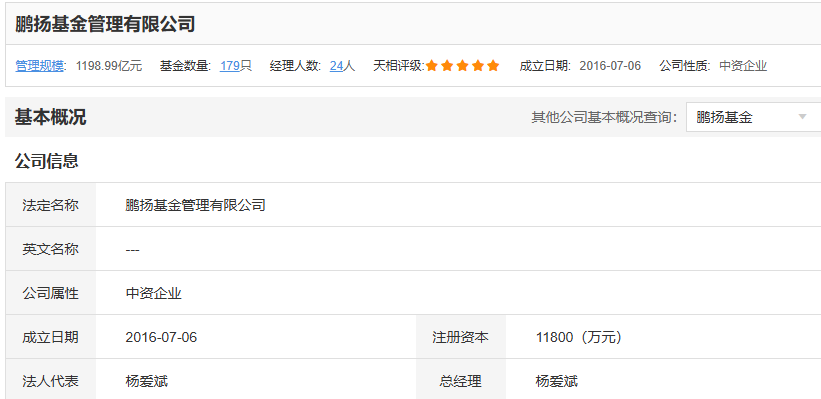Open the 24 managers count link
Viewport: 821px width, 399px height.
tap(336, 66)
